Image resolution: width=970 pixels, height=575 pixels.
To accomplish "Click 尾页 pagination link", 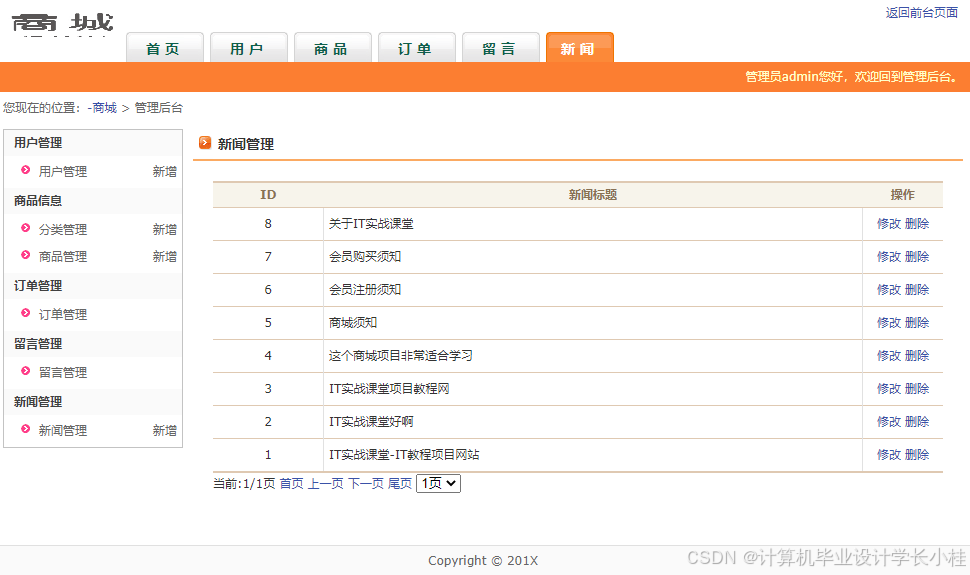I will [400, 483].
